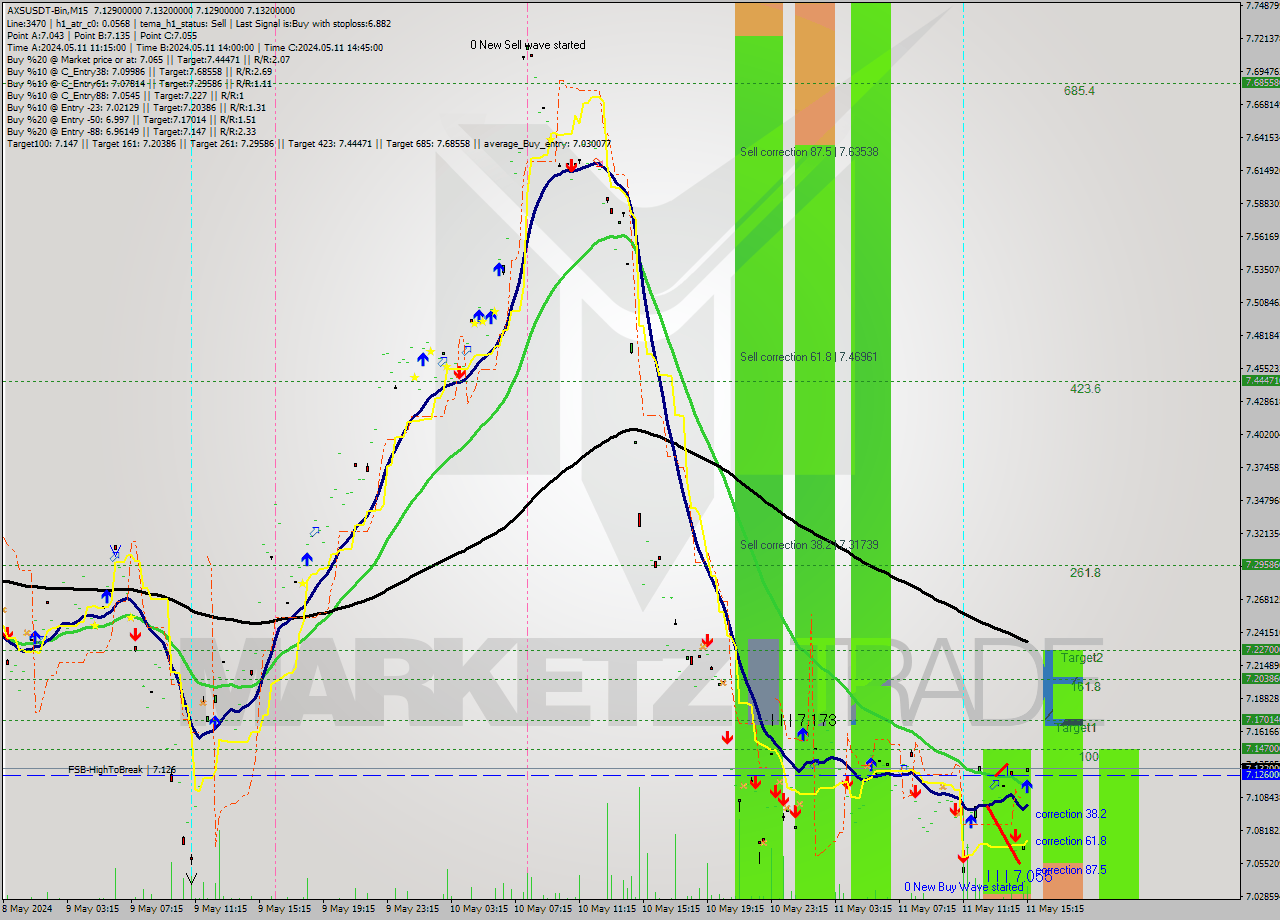The width and height of the screenshot is (1280, 920).
Task: Select the '0 New Buy Wave started' label
Action: pos(963,887)
